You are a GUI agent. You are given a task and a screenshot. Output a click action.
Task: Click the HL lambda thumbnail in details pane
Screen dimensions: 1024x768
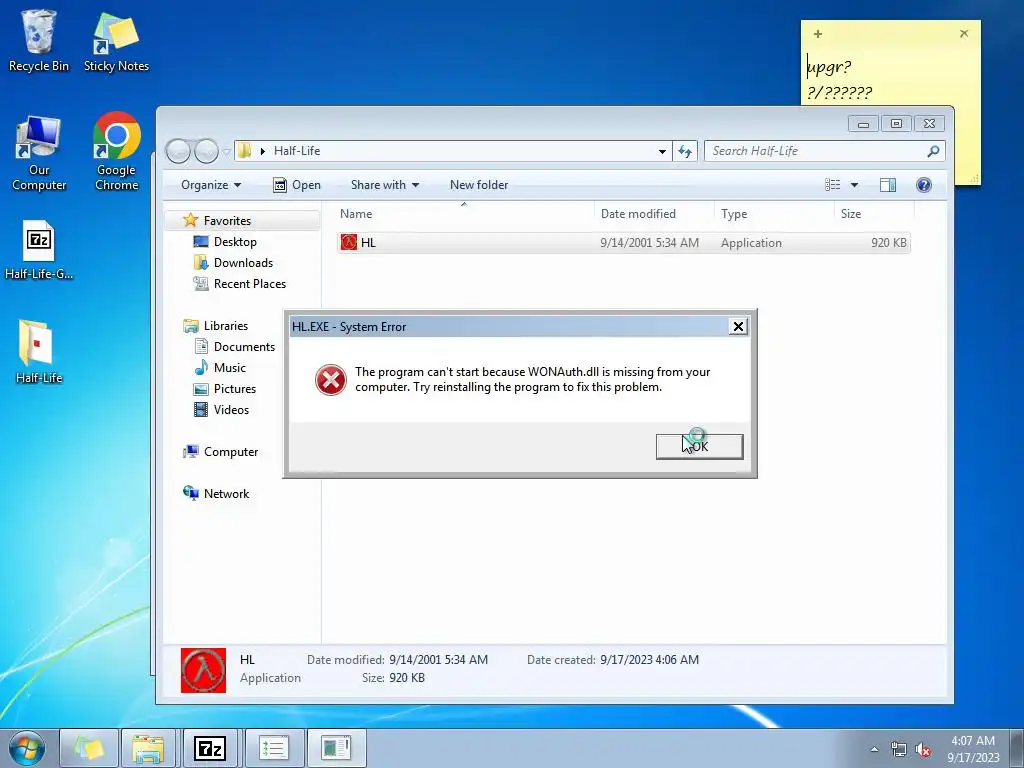coord(203,670)
